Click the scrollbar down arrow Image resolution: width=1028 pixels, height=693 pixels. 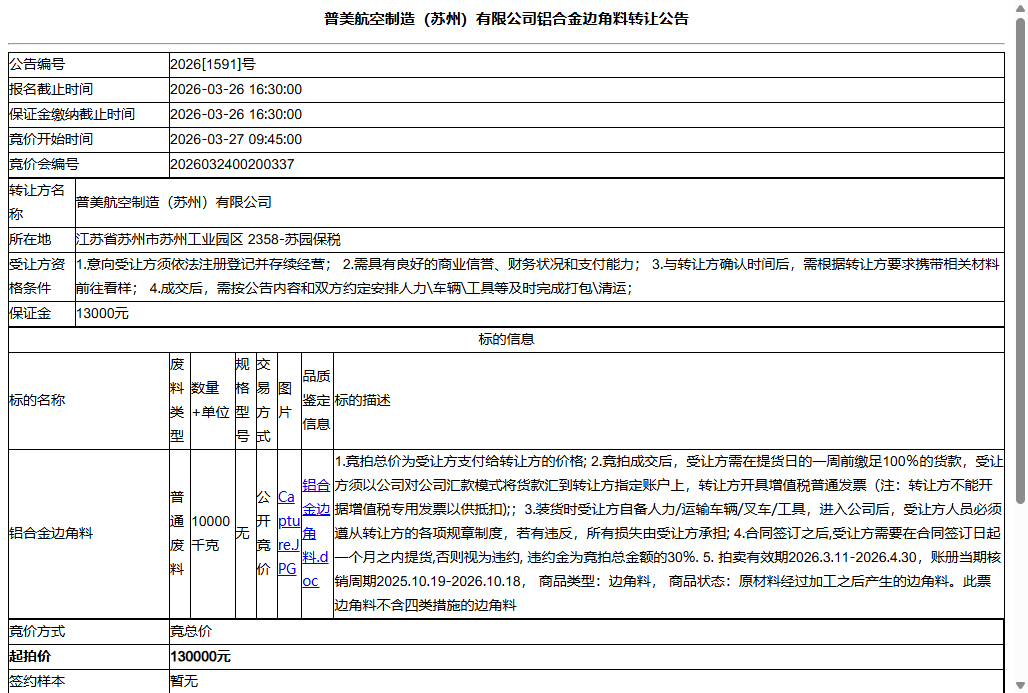pos(1020,685)
